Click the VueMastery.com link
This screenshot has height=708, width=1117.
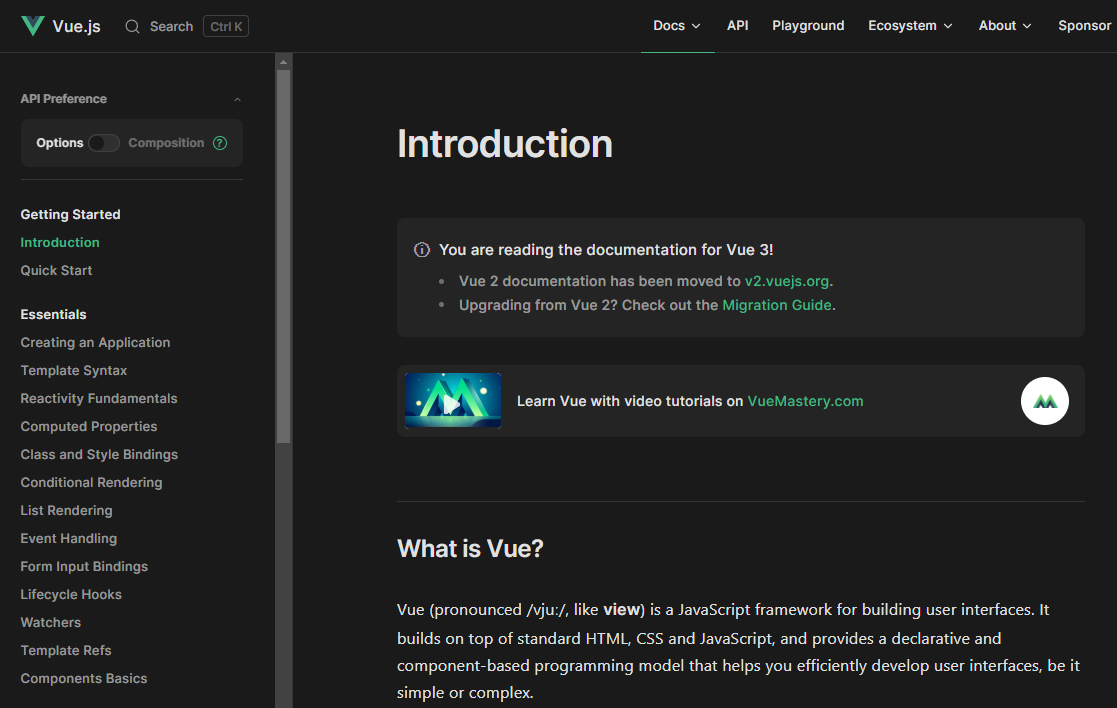coord(805,400)
